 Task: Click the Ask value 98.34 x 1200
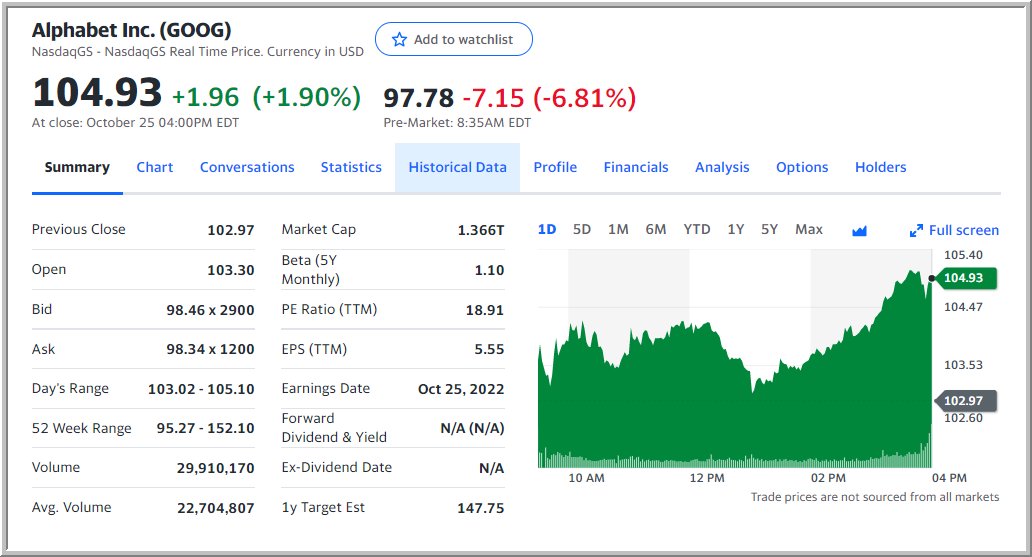coord(210,350)
